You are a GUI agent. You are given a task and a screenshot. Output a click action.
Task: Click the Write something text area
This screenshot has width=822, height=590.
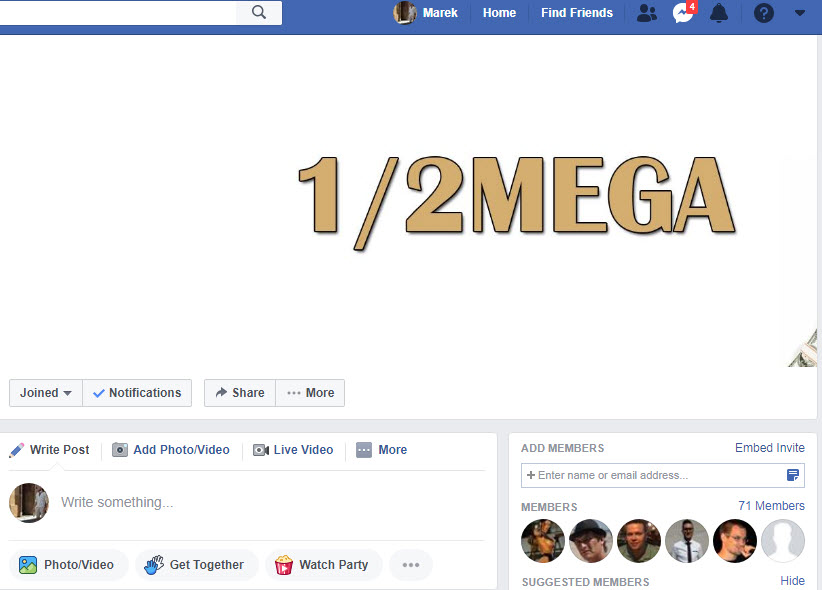point(273,502)
